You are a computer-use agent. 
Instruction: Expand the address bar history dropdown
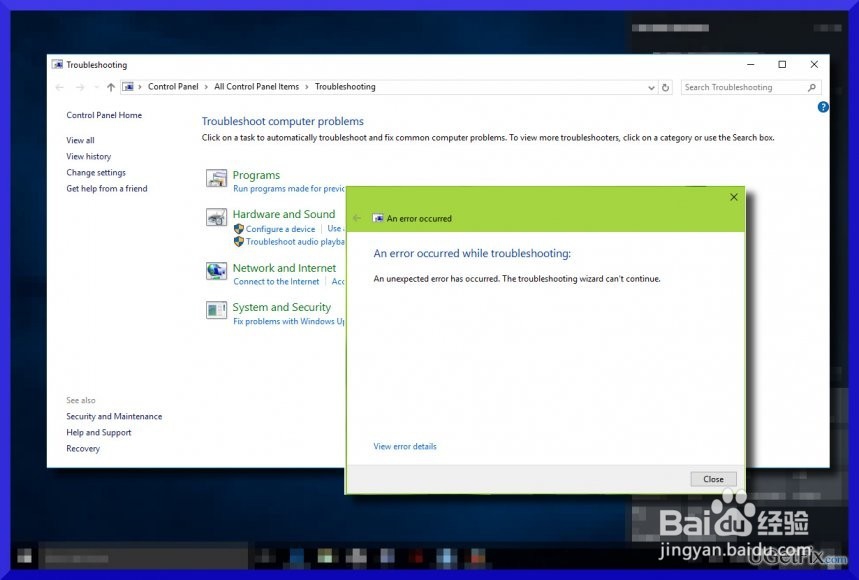pyautogui.click(x=651, y=88)
